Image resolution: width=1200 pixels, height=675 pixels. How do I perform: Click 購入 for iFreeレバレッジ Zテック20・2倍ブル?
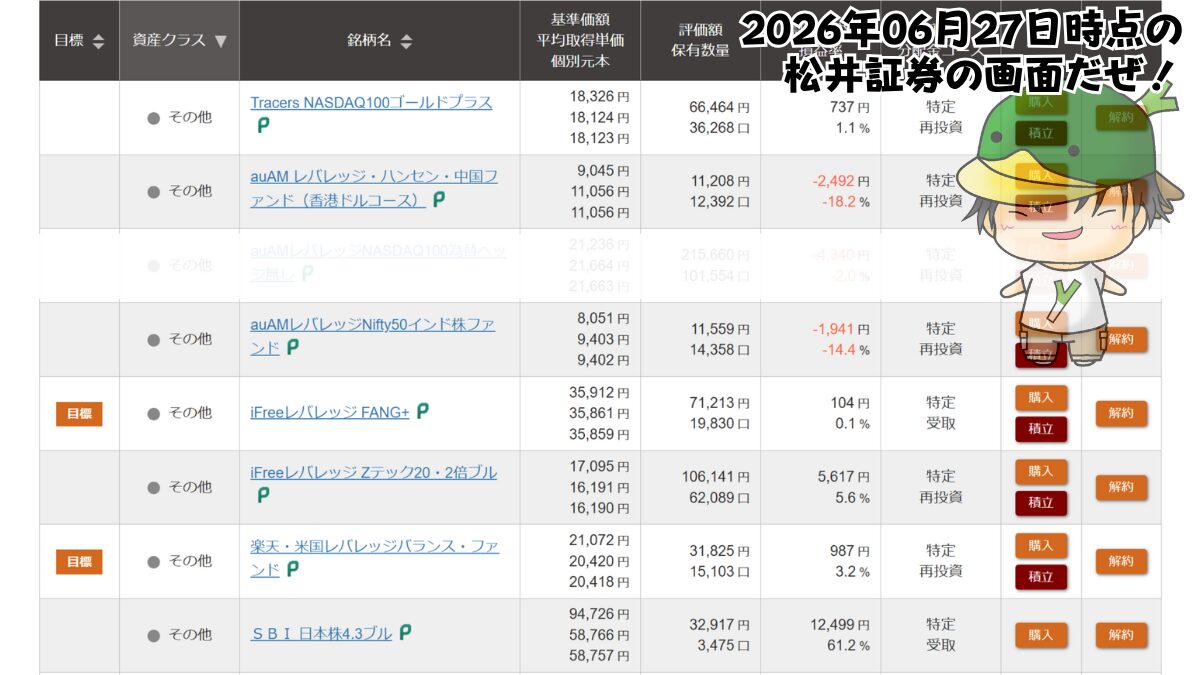tap(1041, 471)
